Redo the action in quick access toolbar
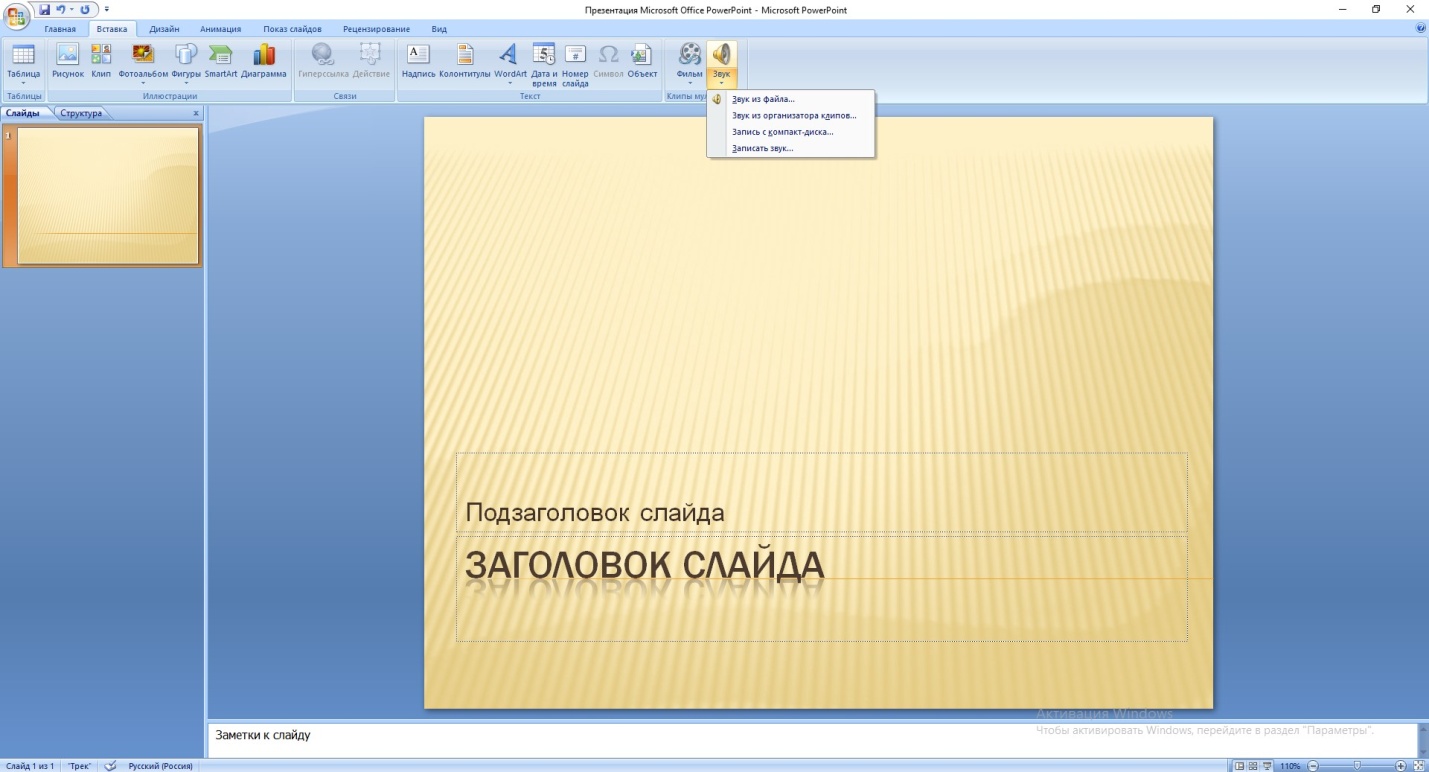This screenshot has width=1429, height=772. (83, 9)
